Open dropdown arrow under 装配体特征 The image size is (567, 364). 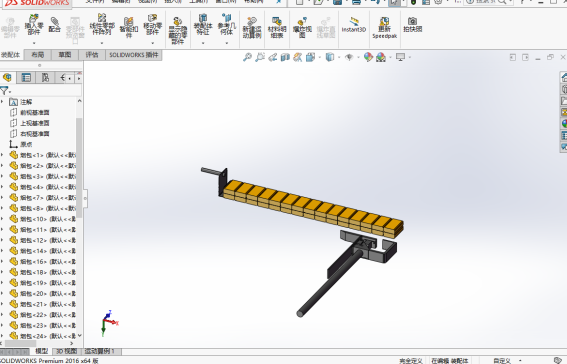pos(203,43)
